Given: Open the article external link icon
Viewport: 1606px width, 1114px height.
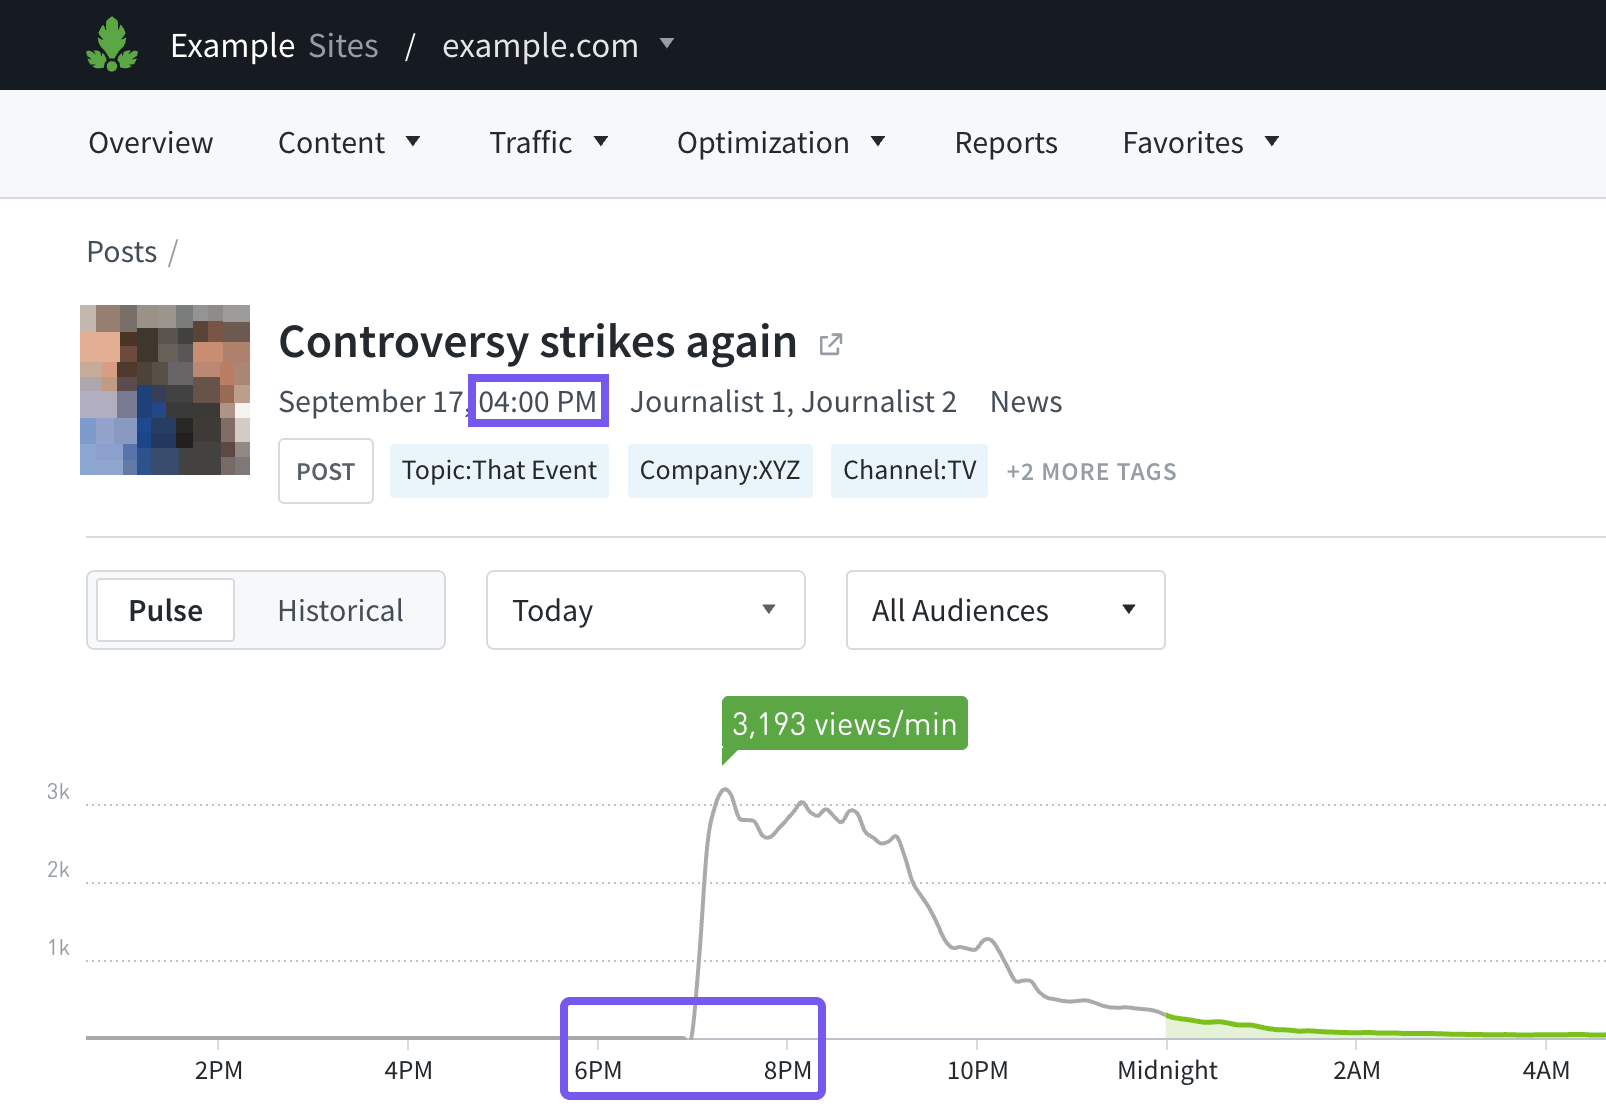Looking at the screenshot, I should tap(831, 345).
